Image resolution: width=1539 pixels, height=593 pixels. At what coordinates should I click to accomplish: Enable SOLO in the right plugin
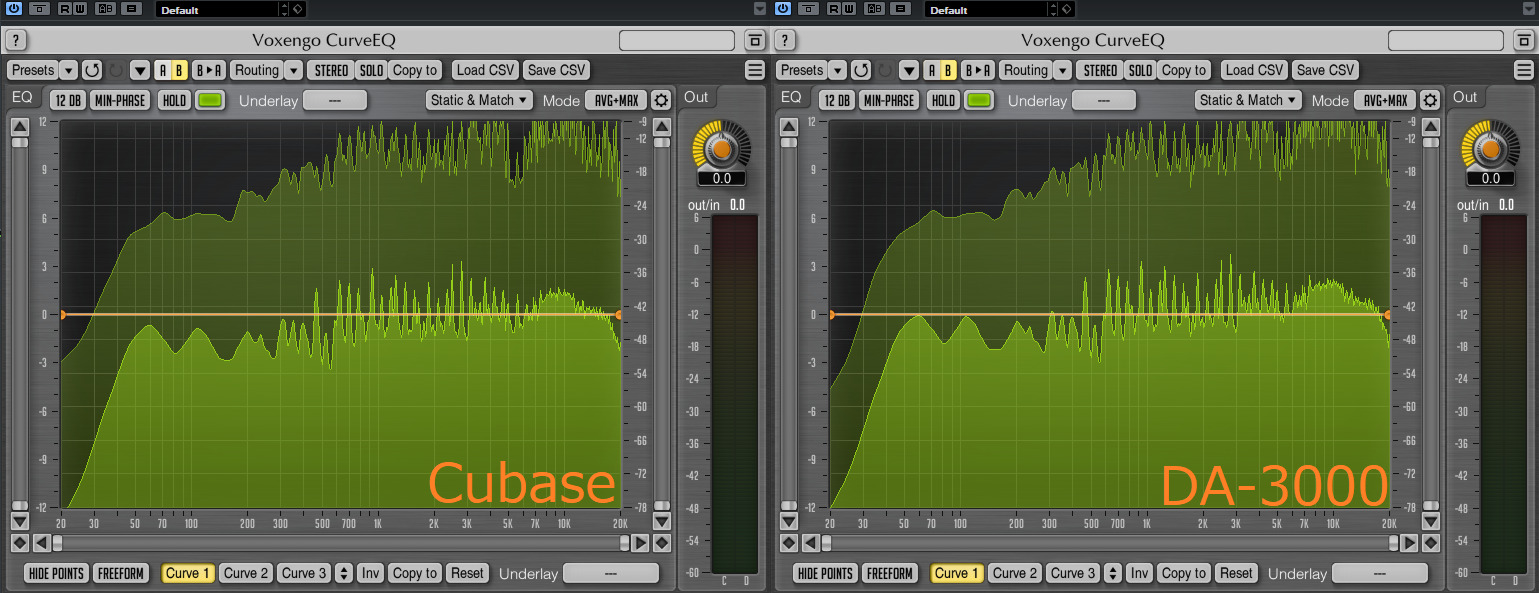coord(1141,70)
